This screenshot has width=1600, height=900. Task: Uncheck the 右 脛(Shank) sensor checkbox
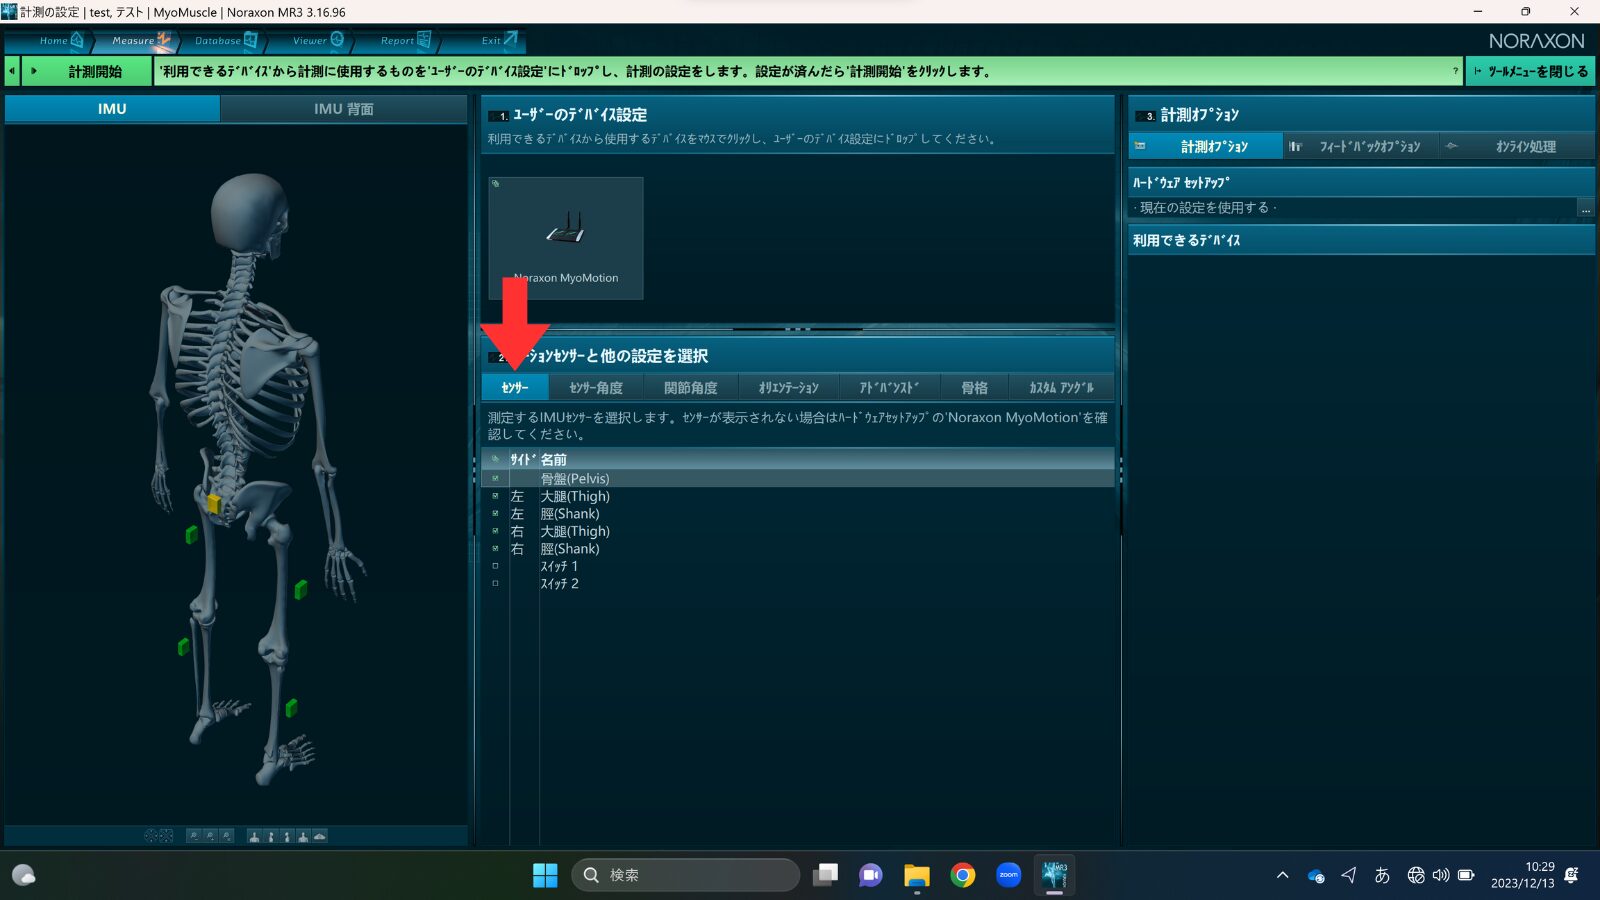(495, 548)
